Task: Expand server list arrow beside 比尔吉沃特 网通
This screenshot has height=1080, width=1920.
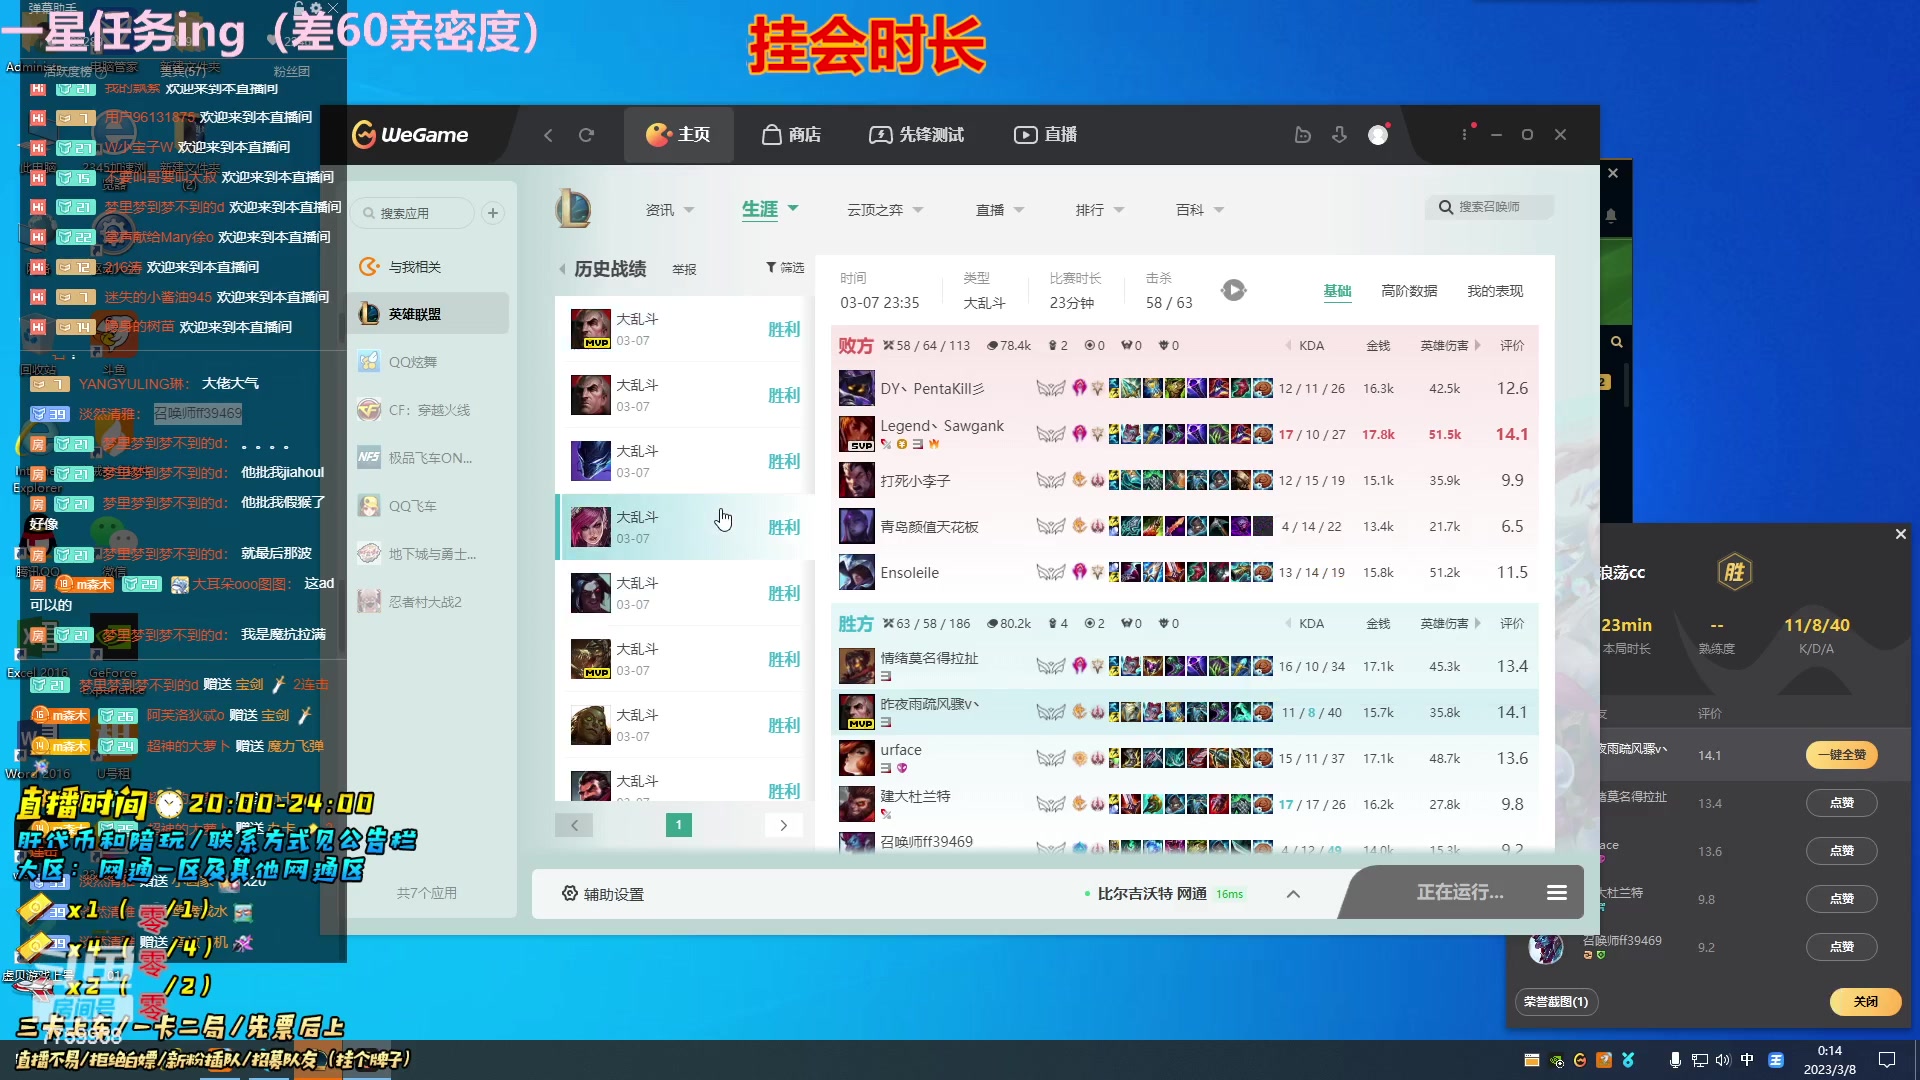Action: [x=1293, y=894]
